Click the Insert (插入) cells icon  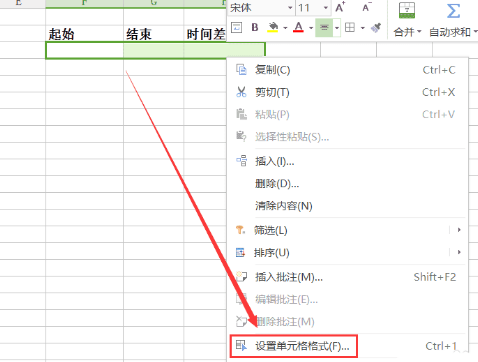pos(241,161)
